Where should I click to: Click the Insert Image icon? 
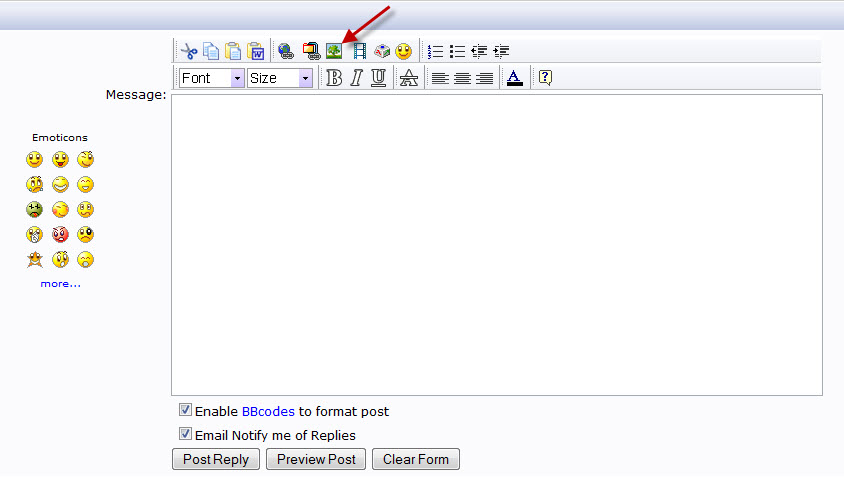[334, 51]
